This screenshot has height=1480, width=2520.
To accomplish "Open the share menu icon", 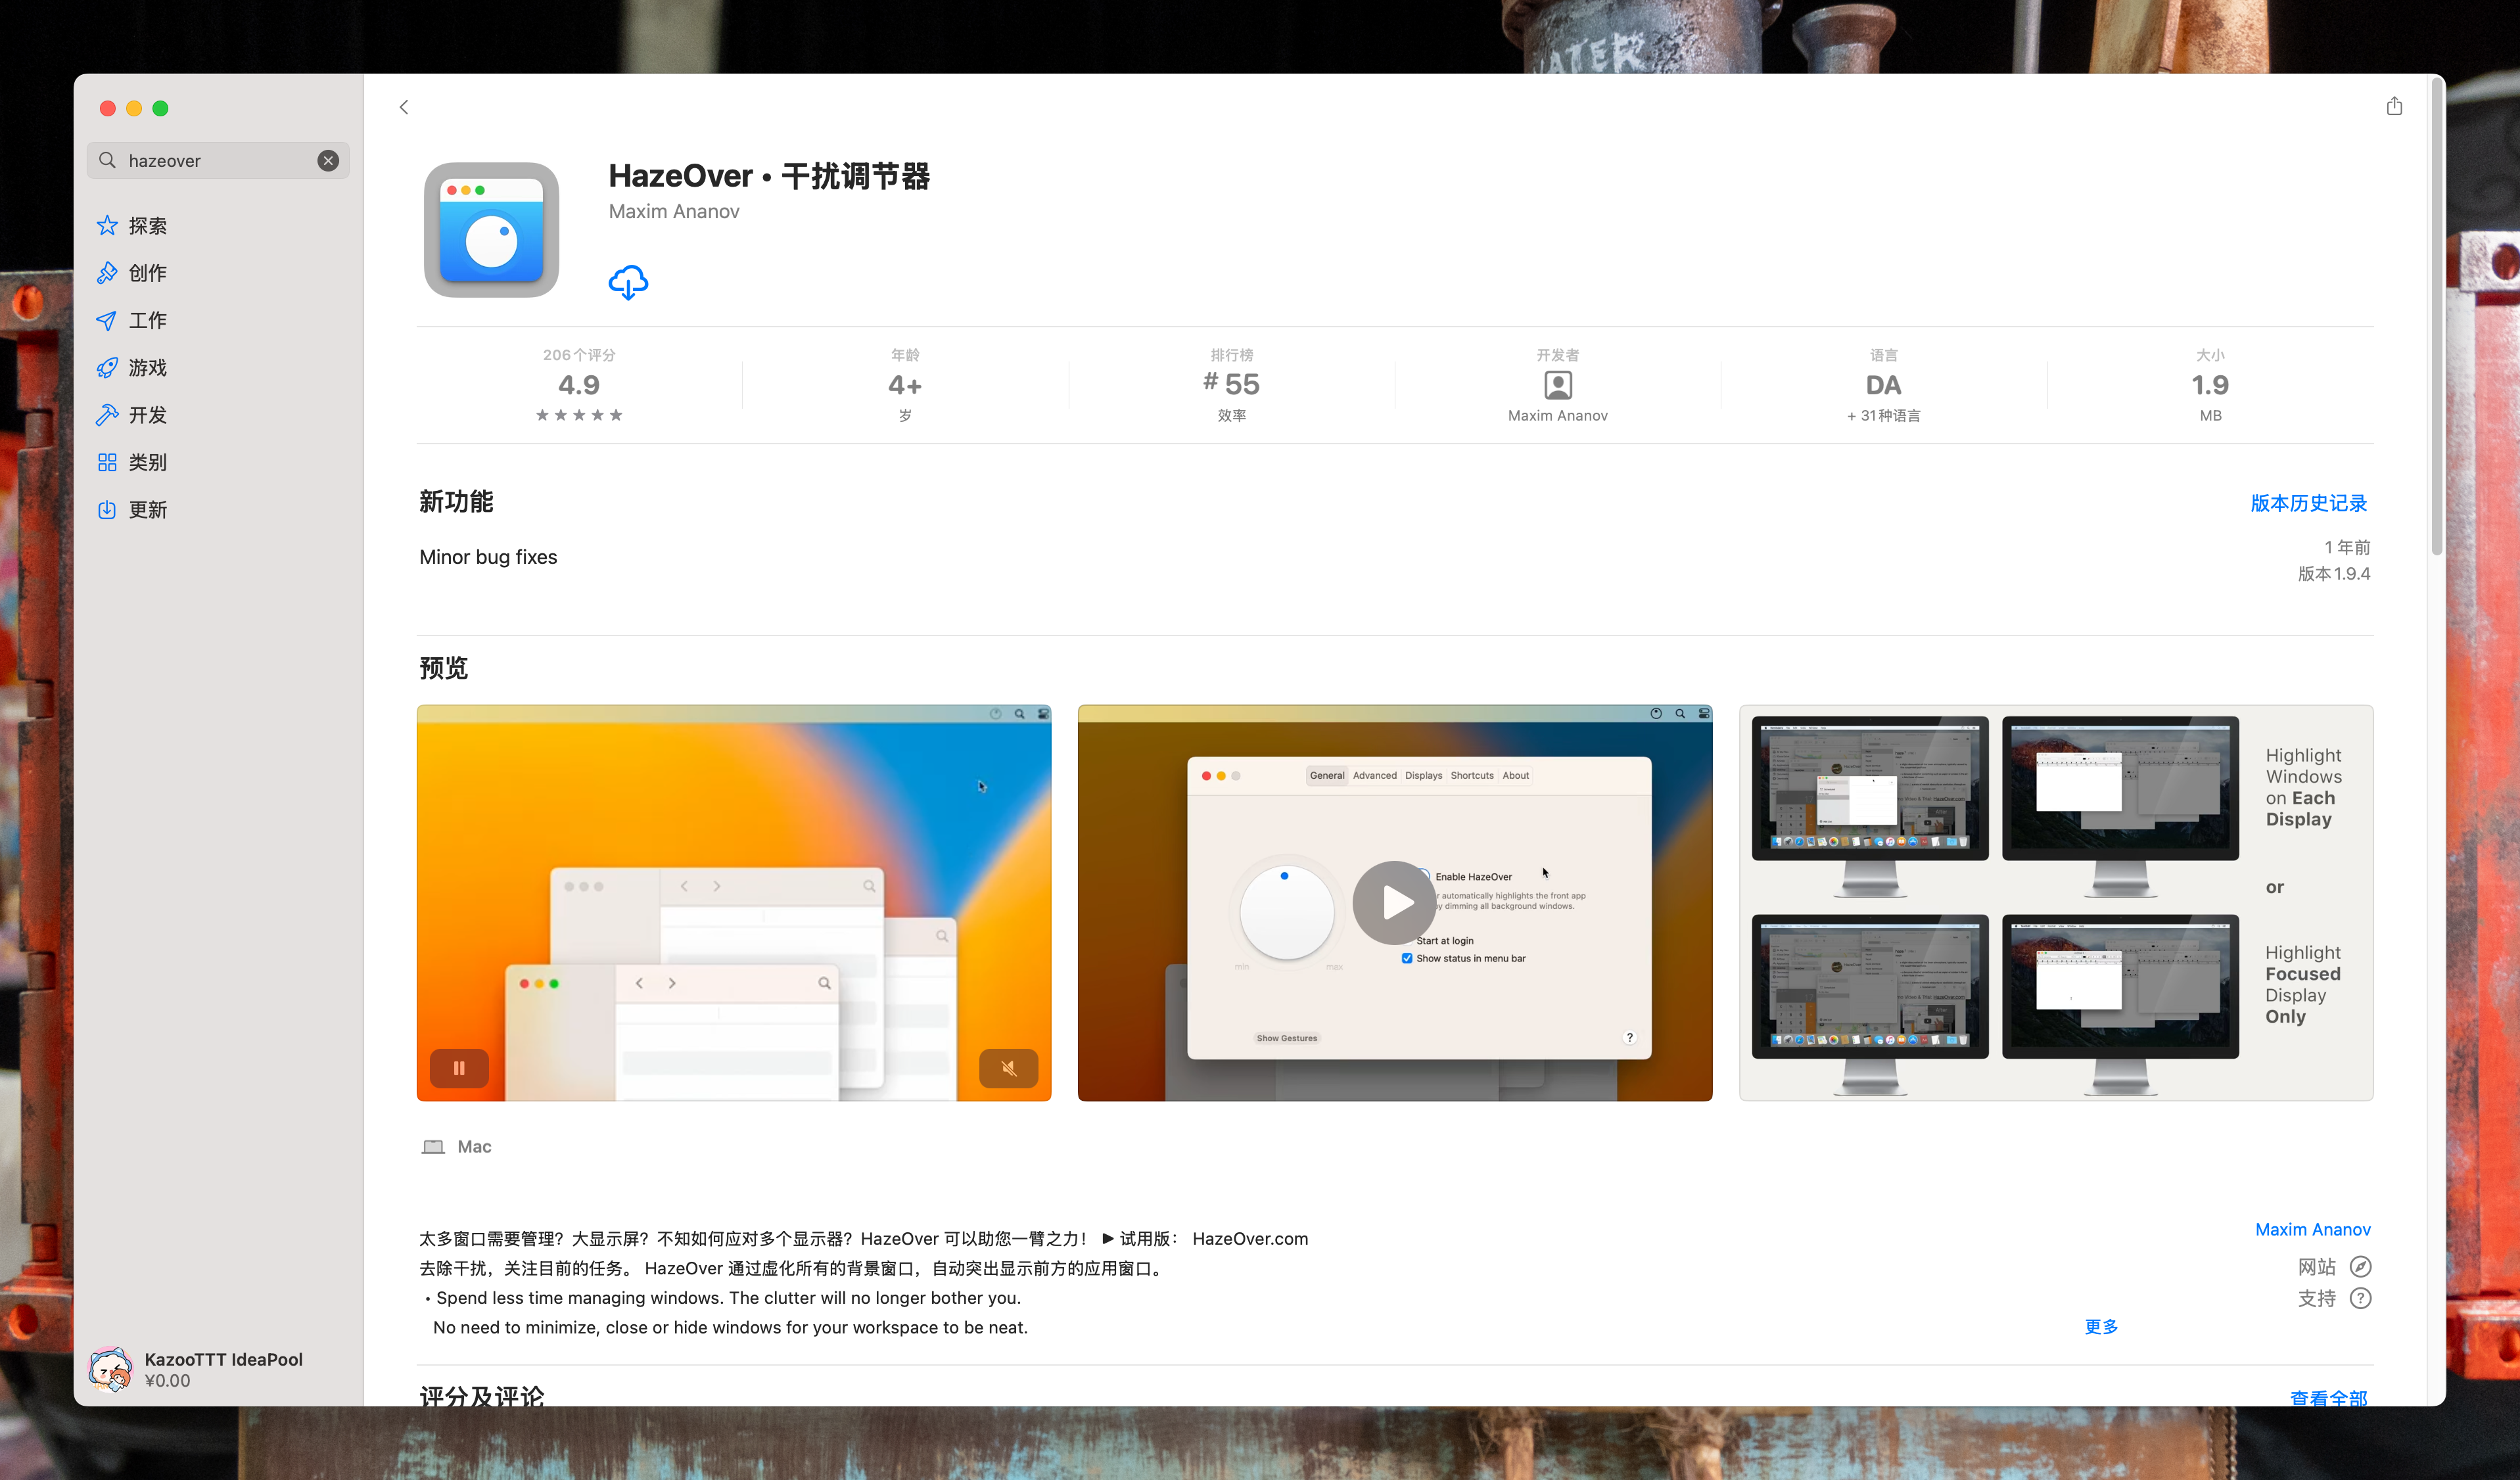I will point(2394,106).
